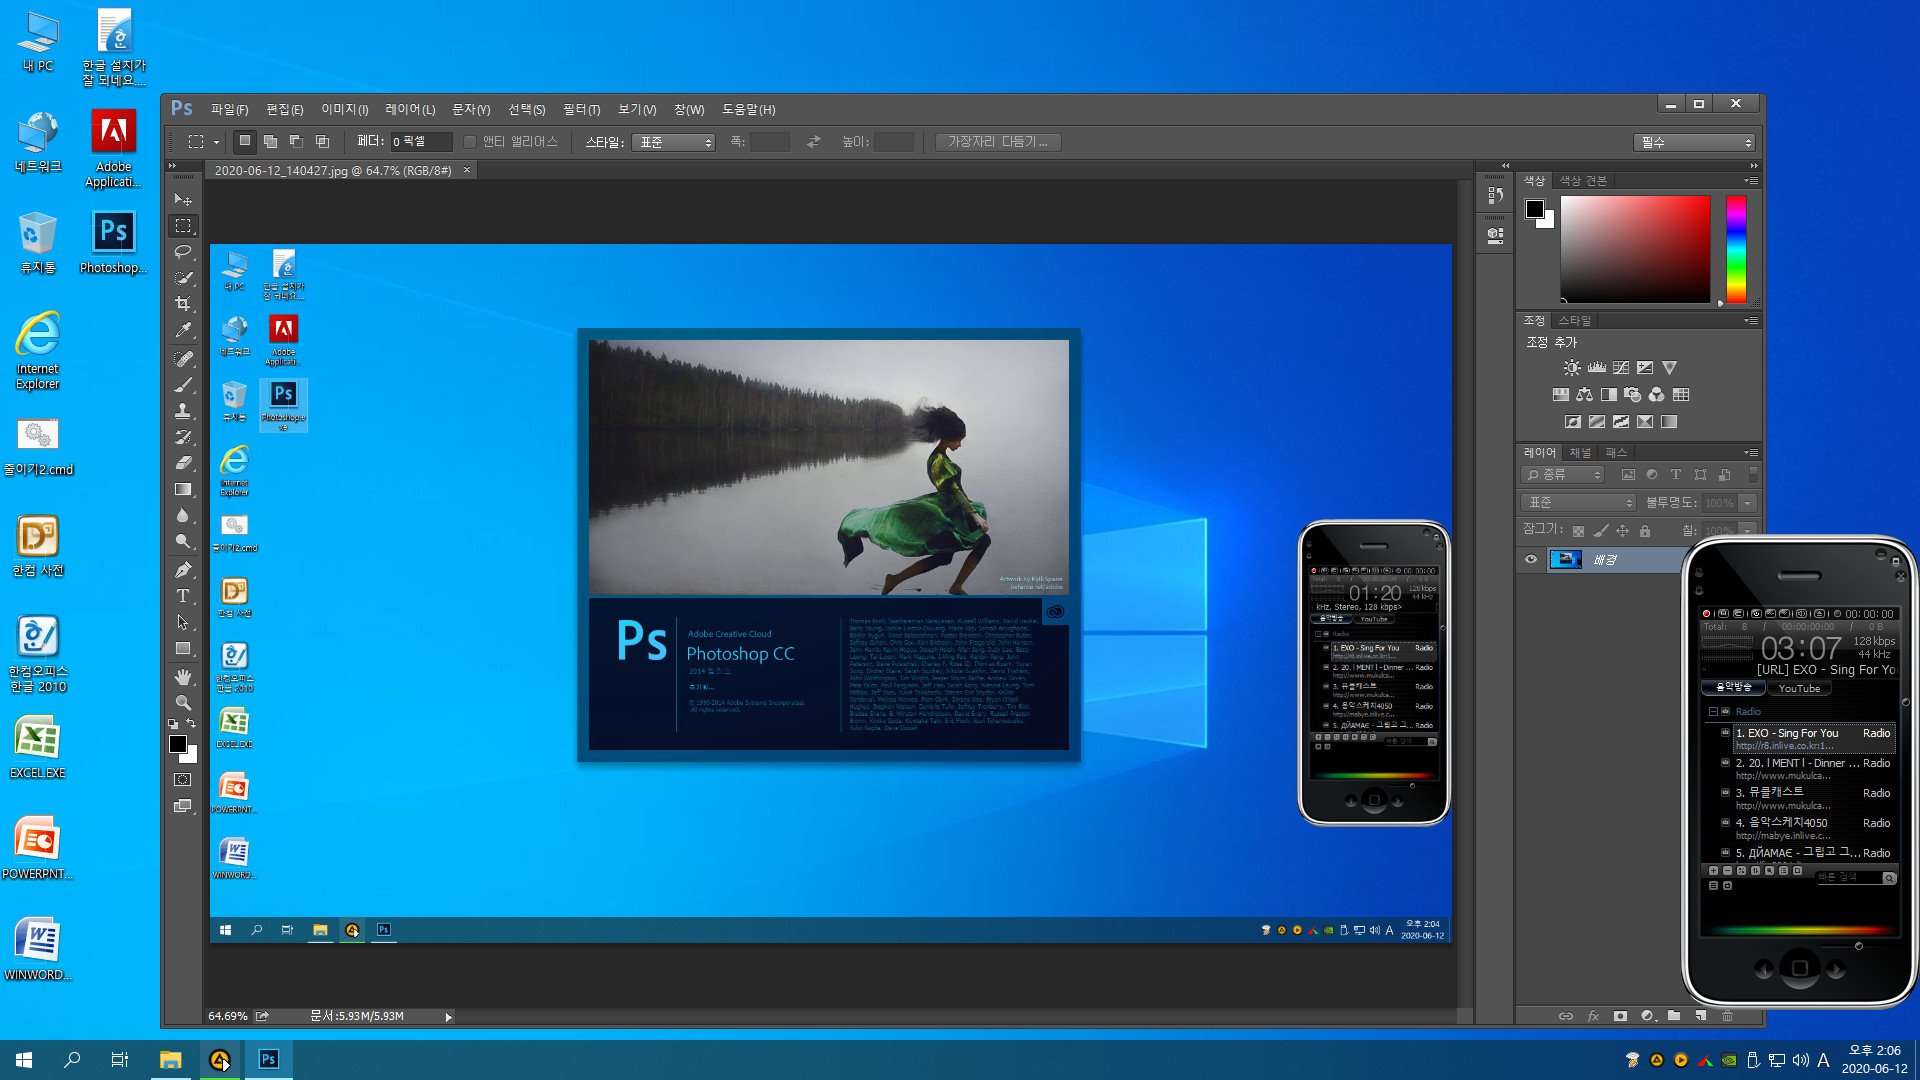Open the Layers panel flyout menu
Image resolution: width=1920 pixels, height=1080 pixels.
(1751, 453)
